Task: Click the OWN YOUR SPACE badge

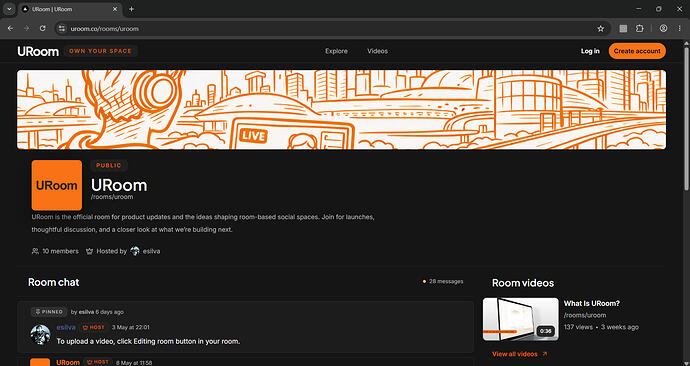Action: coord(100,51)
